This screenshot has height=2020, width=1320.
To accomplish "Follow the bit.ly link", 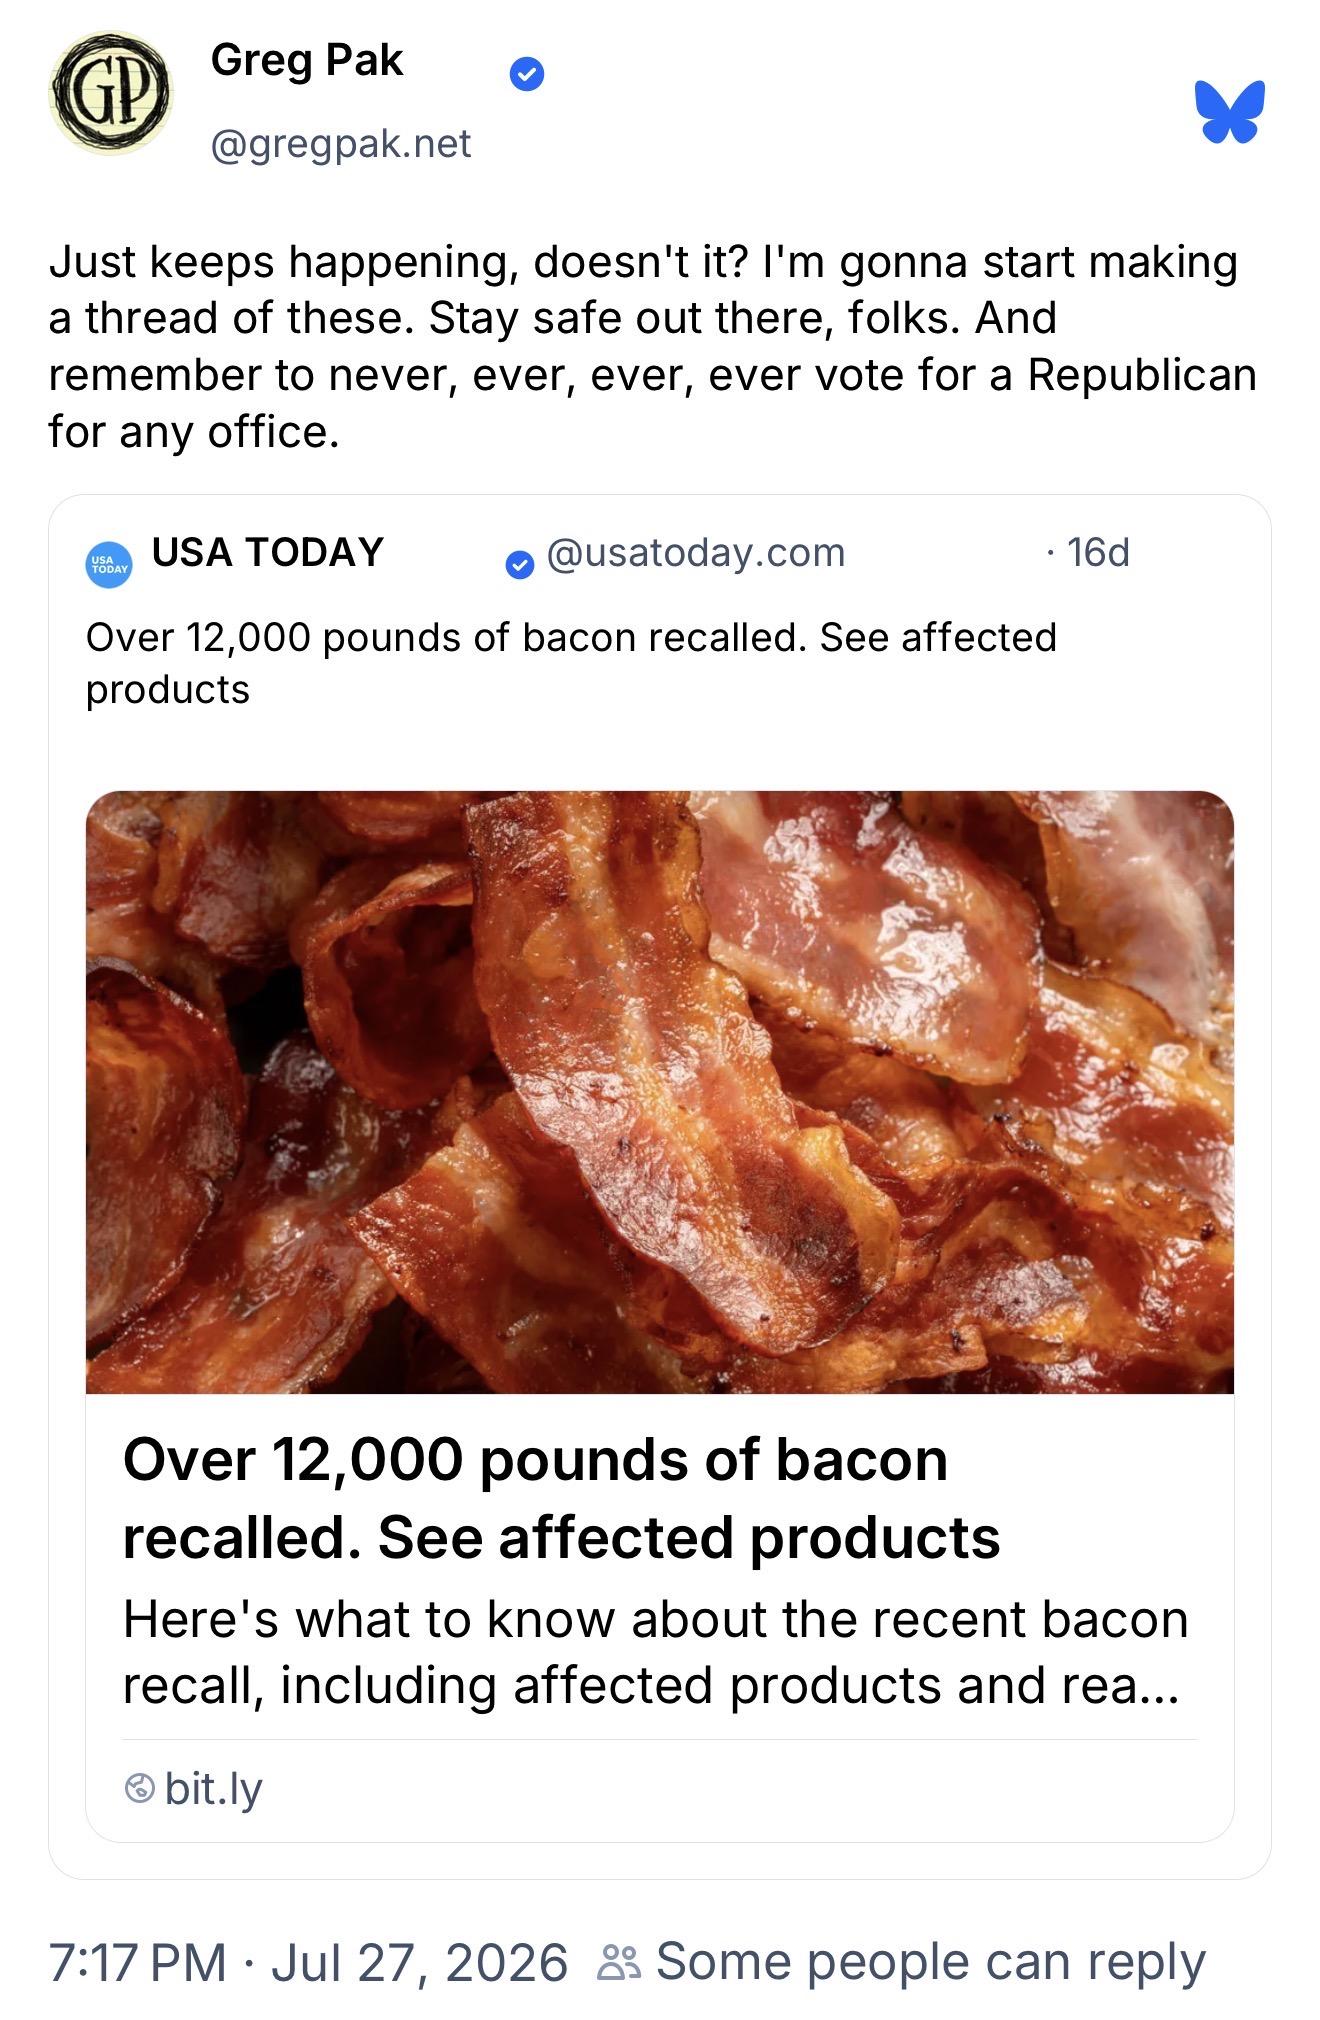I will coord(213,1788).
